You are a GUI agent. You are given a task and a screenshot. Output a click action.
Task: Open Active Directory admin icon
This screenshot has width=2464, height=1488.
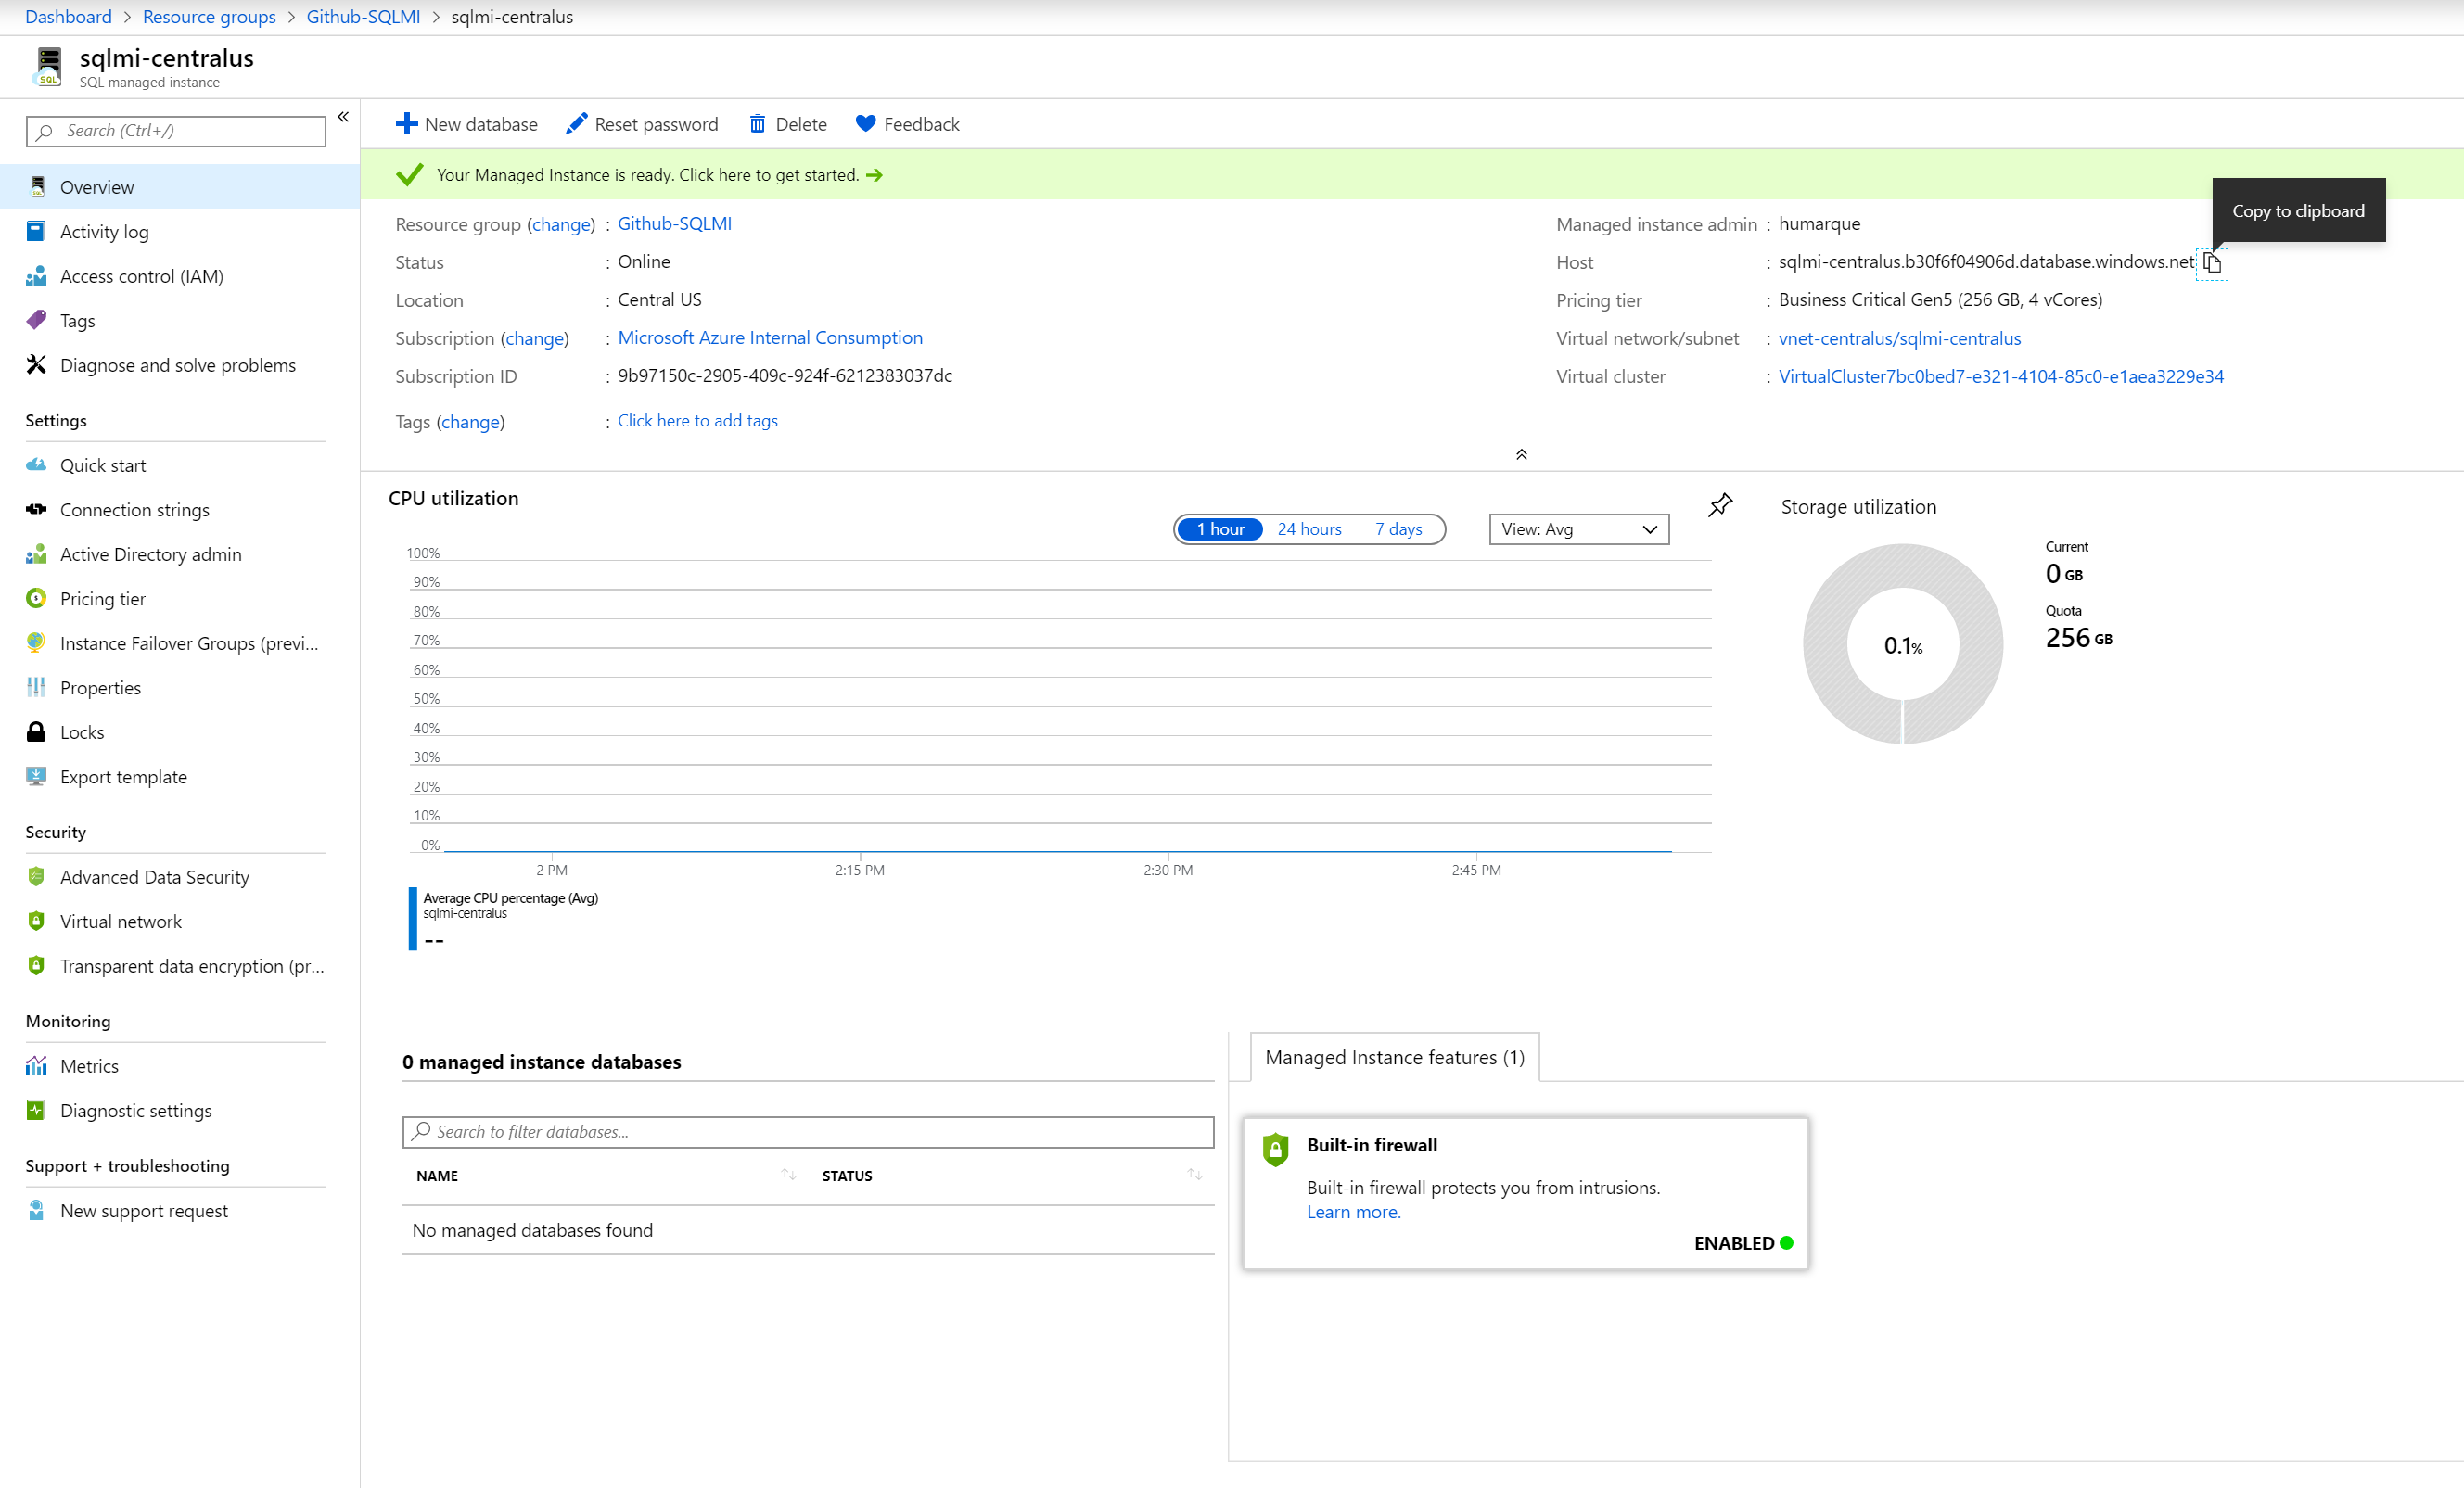pyautogui.click(x=37, y=554)
